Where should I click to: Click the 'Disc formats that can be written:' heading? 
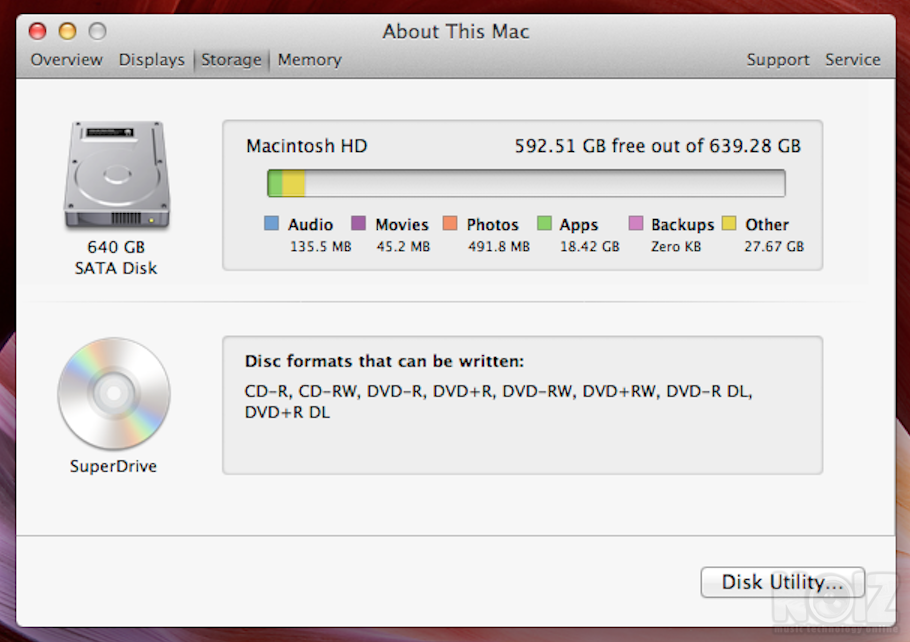coord(384,361)
